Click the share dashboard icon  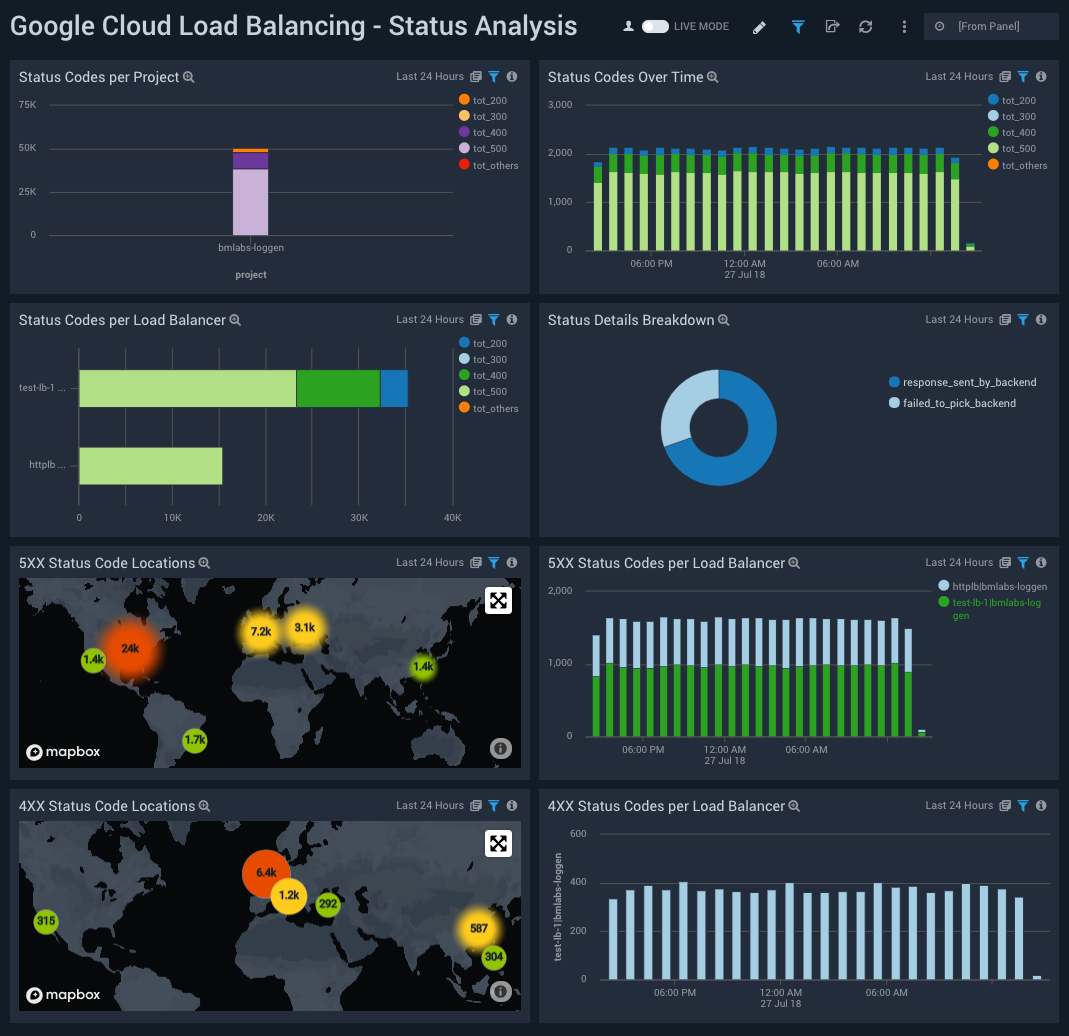coord(832,26)
